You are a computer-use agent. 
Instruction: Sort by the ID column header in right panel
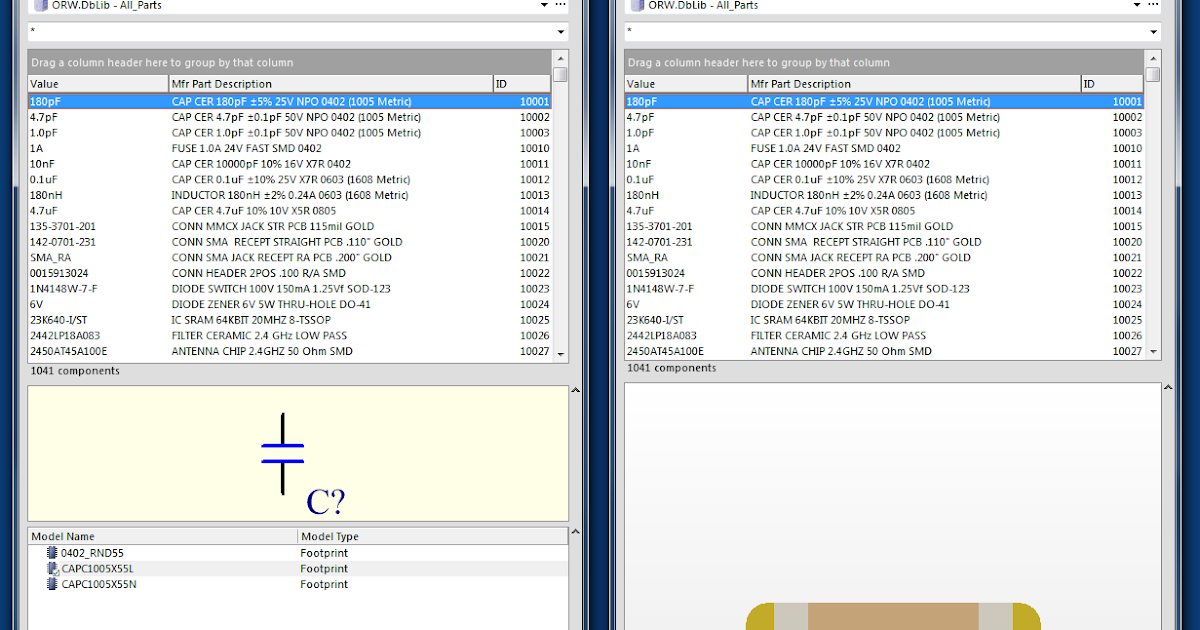(x=1110, y=83)
